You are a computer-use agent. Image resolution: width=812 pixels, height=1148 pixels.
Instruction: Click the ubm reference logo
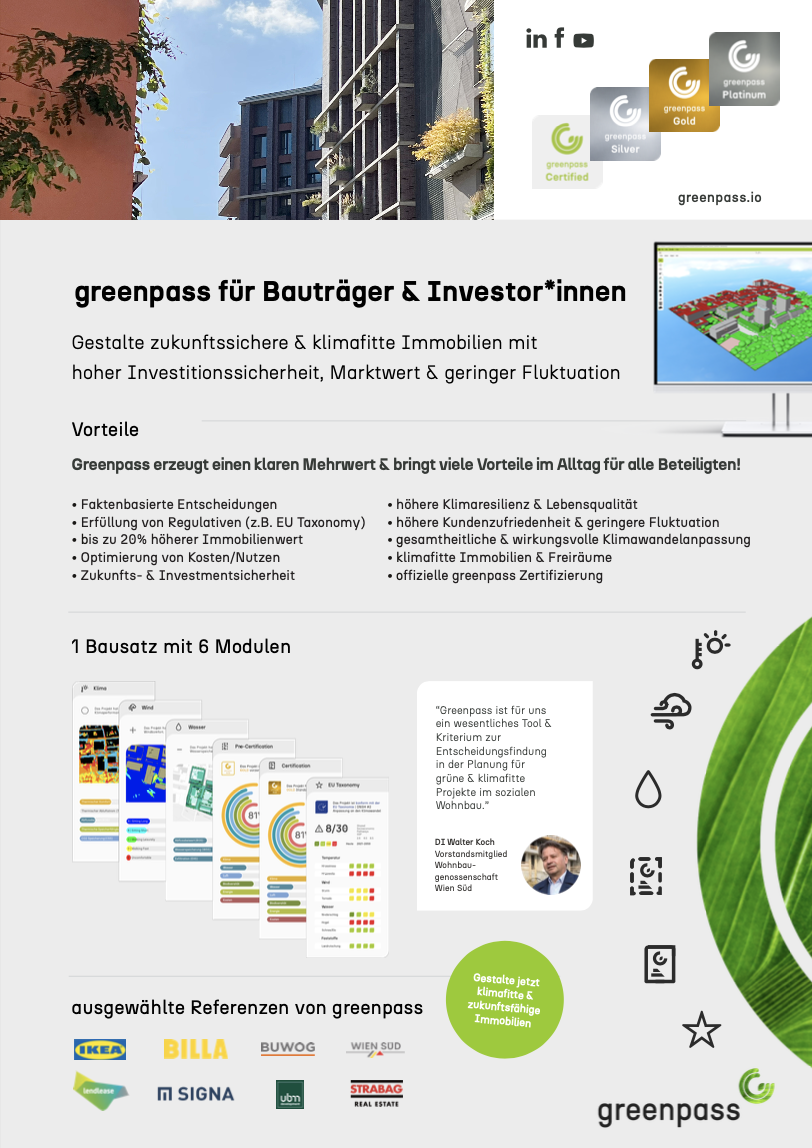click(x=290, y=1095)
